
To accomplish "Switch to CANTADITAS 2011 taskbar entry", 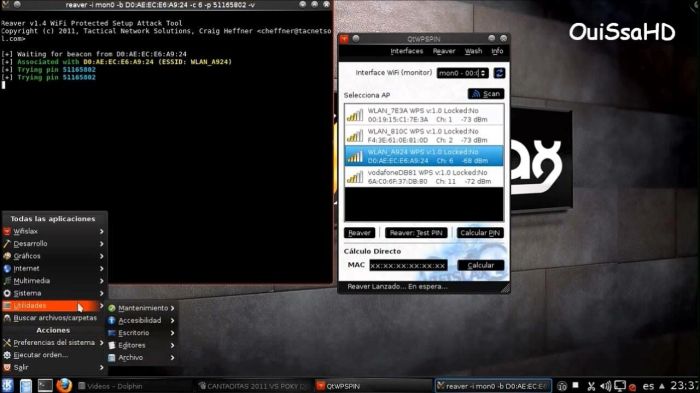I will click(x=254, y=386).
